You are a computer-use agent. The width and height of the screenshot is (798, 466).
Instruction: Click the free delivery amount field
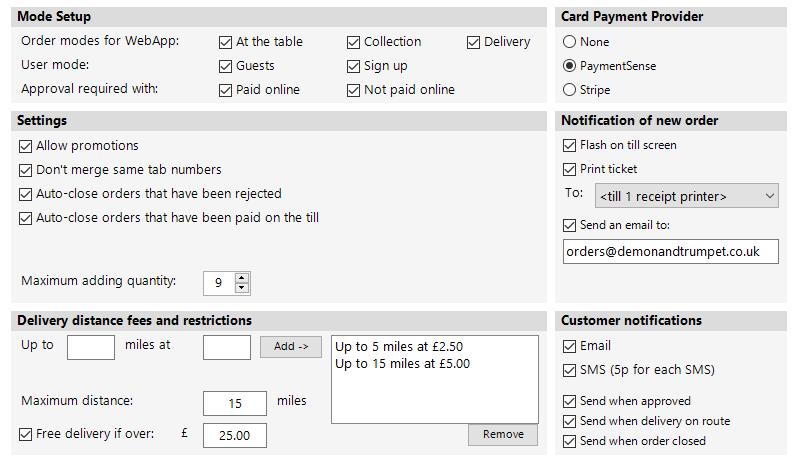click(234, 435)
